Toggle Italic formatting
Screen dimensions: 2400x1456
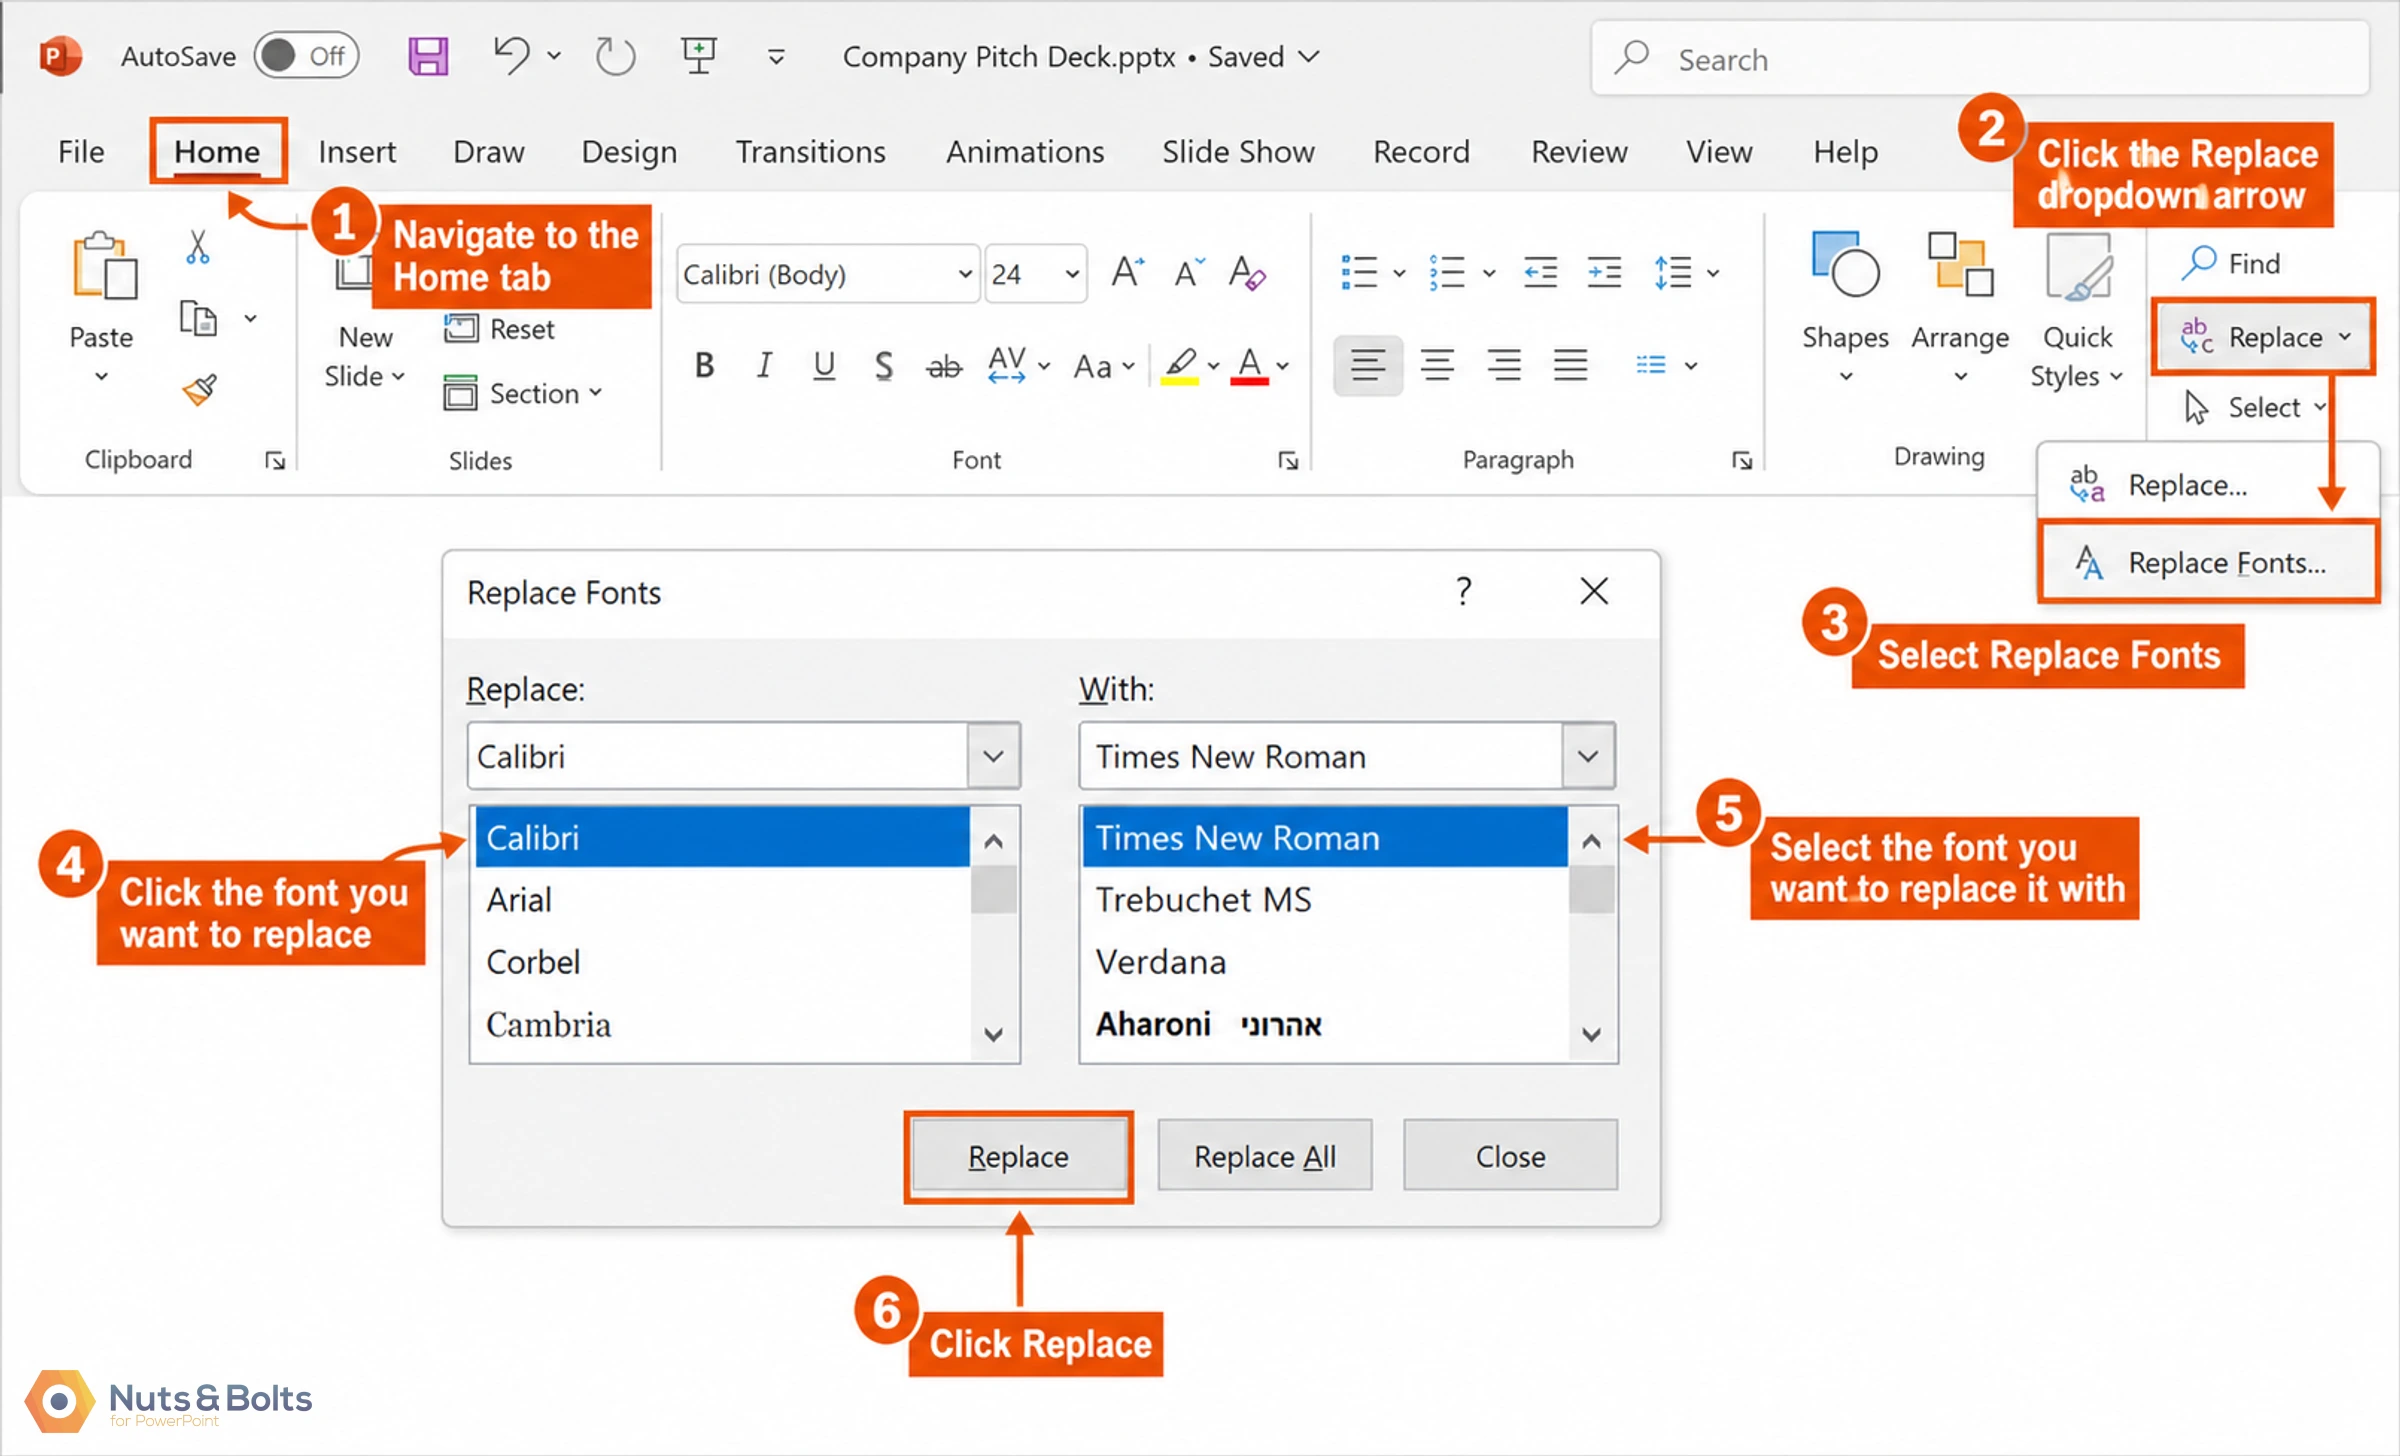(764, 365)
